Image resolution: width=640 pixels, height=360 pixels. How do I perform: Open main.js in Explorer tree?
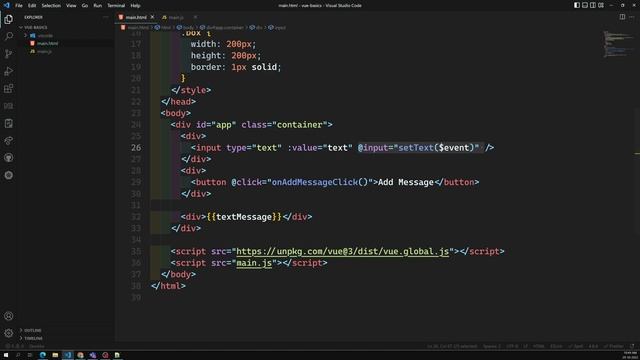(x=44, y=51)
